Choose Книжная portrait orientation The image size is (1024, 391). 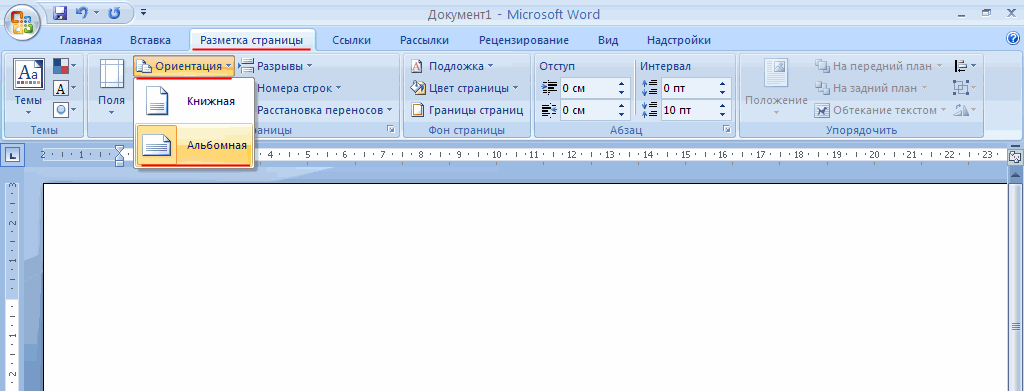[x=194, y=101]
